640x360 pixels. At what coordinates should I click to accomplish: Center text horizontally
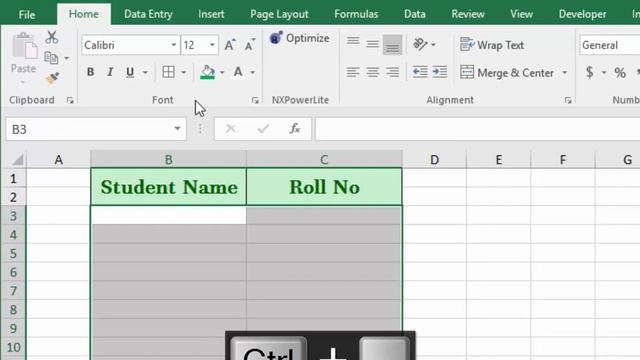[x=373, y=72]
